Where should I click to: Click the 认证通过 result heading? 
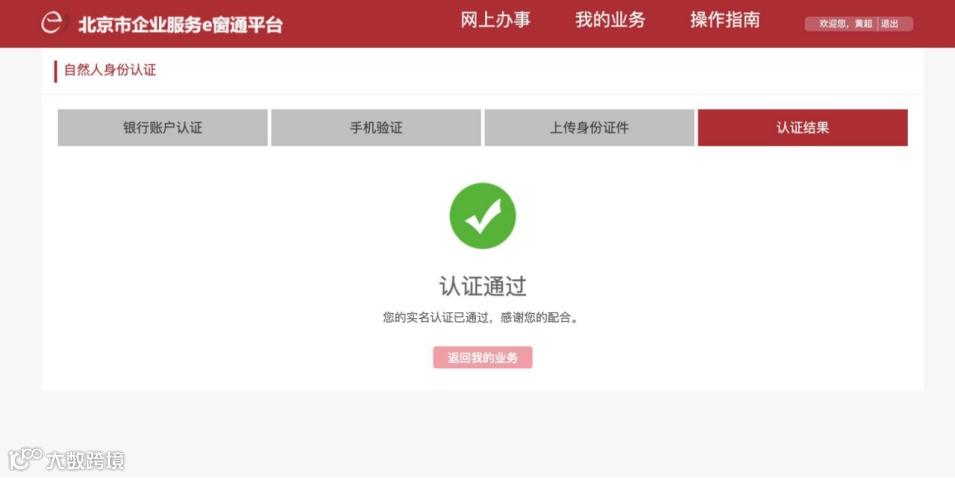[482, 286]
